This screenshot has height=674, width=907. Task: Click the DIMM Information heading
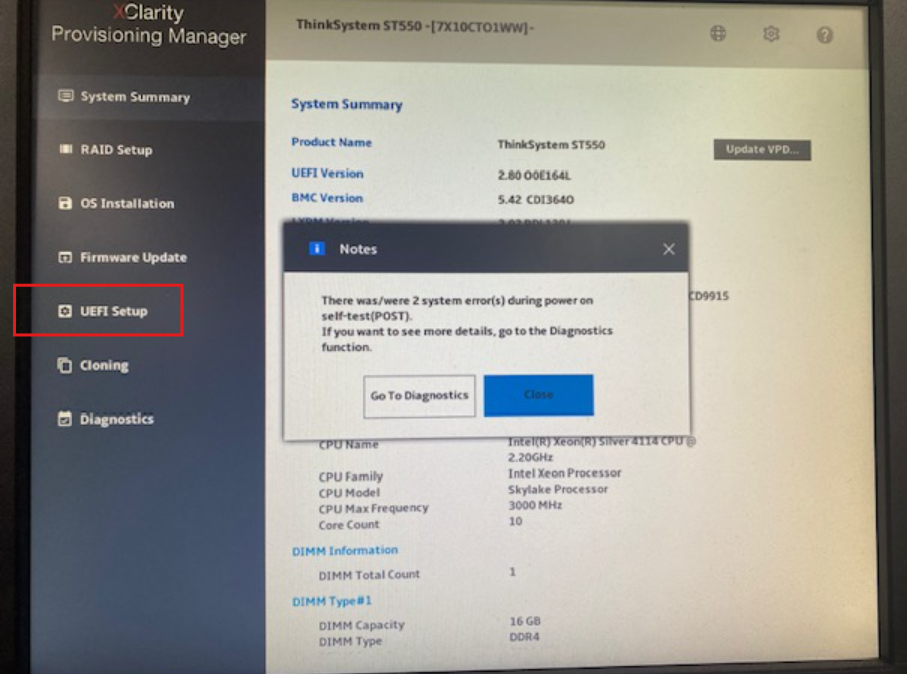pos(345,551)
